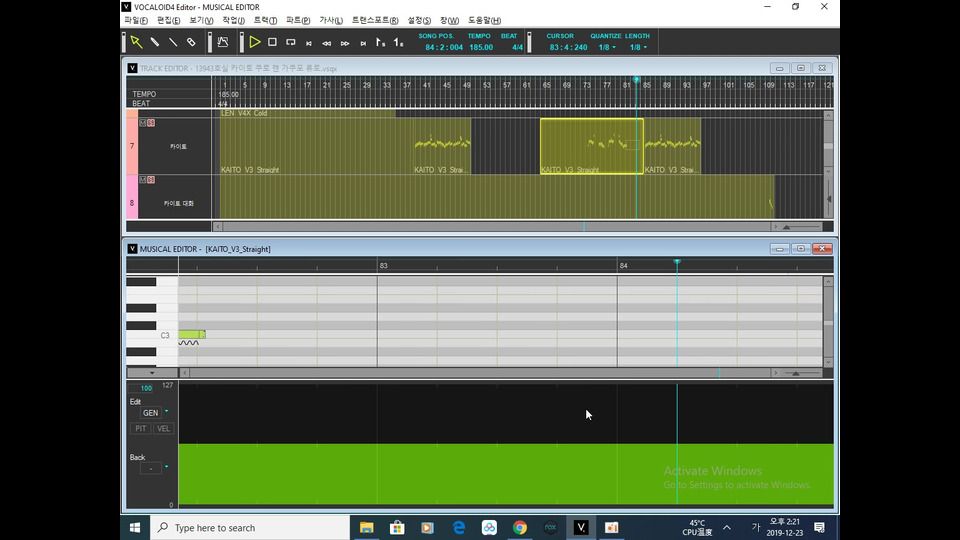This screenshot has width=960, height=540.
Task: Select the green note at C3
Action: pos(192,334)
